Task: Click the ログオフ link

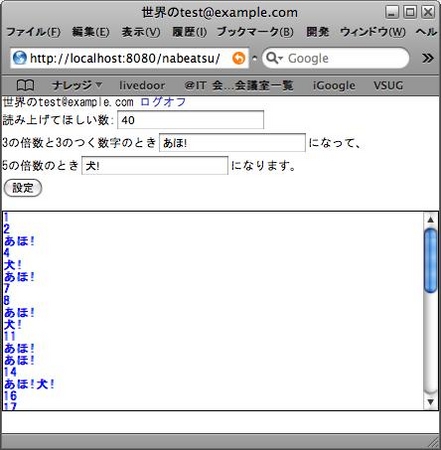Action: 163,102
